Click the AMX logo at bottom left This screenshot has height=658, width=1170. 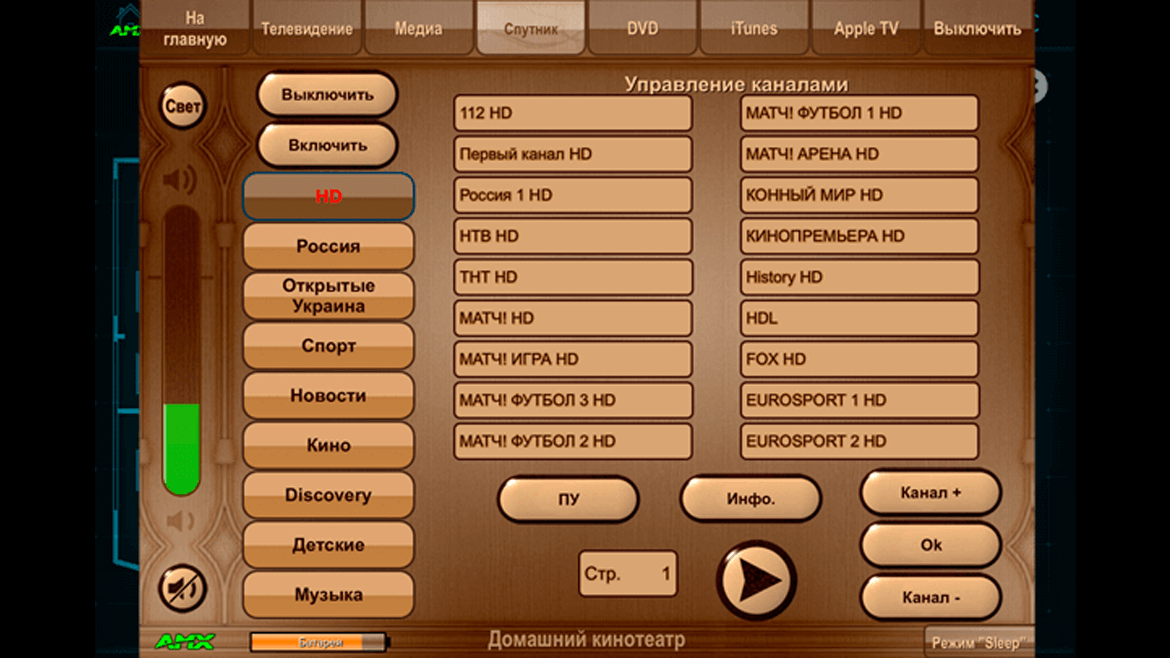[x=184, y=641]
